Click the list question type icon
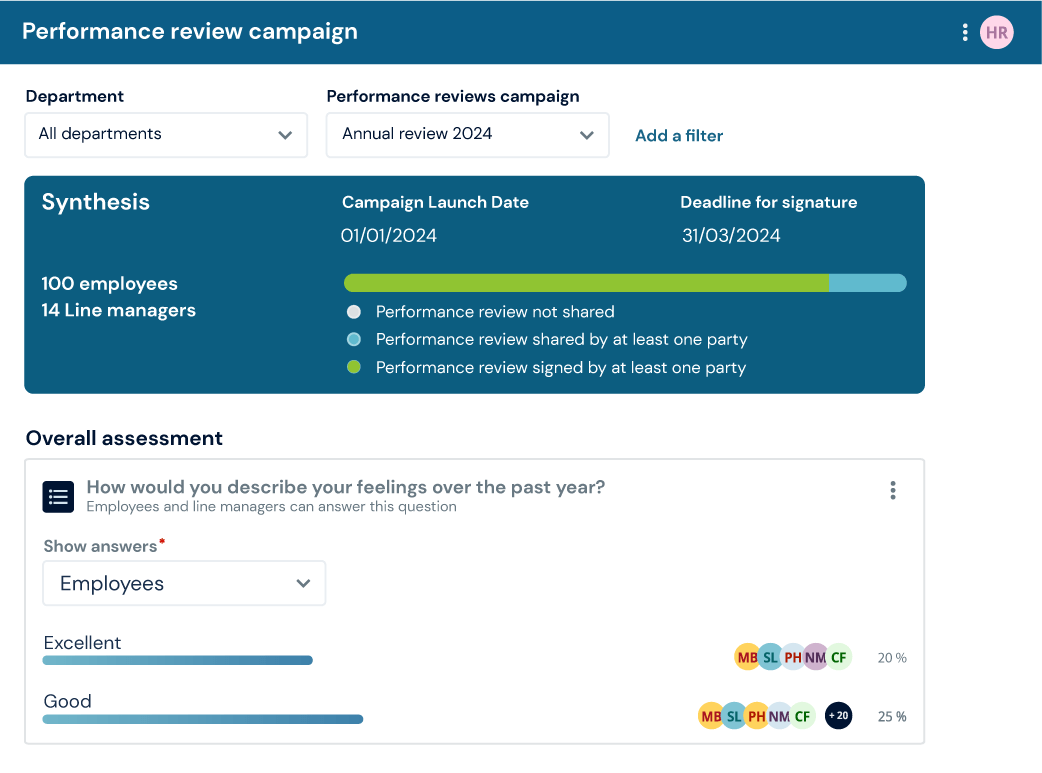Image resolution: width=1042 pixels, height=773 pixels. pyautogui.click(x=58, y=497)
